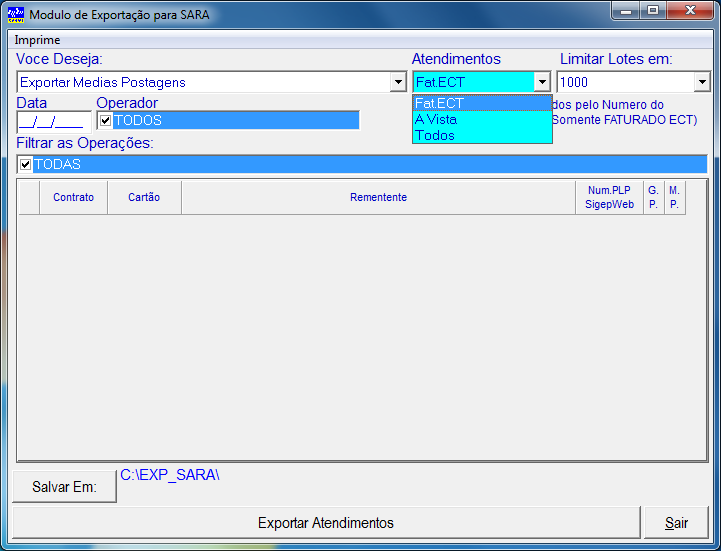
Task: Minimize the Modulo de Exportação window
Action: click(x=626, y=11)
